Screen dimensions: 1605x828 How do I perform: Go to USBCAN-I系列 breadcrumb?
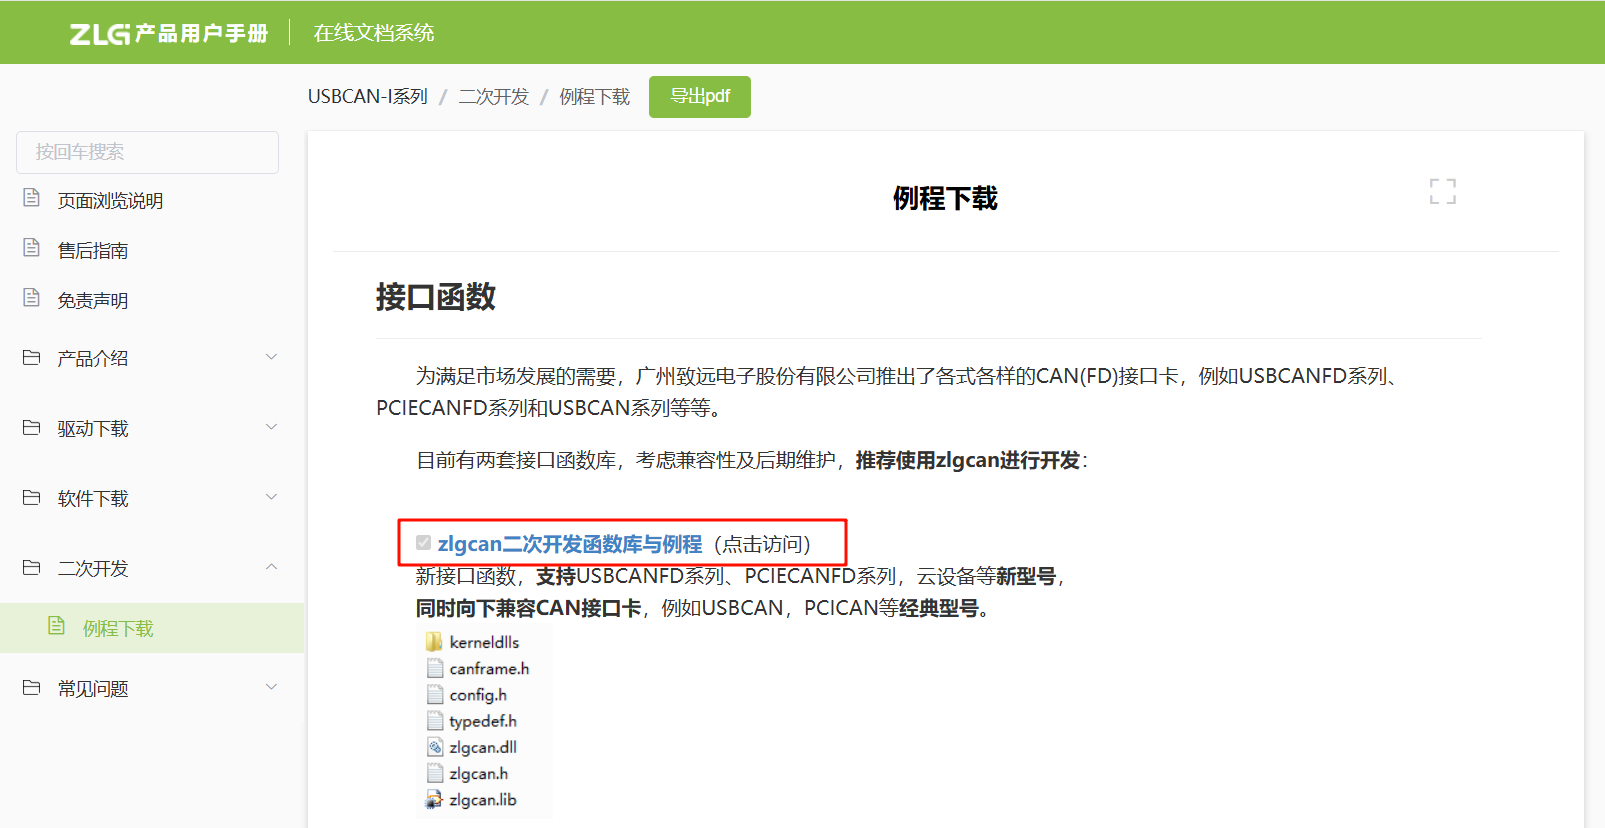367,97
